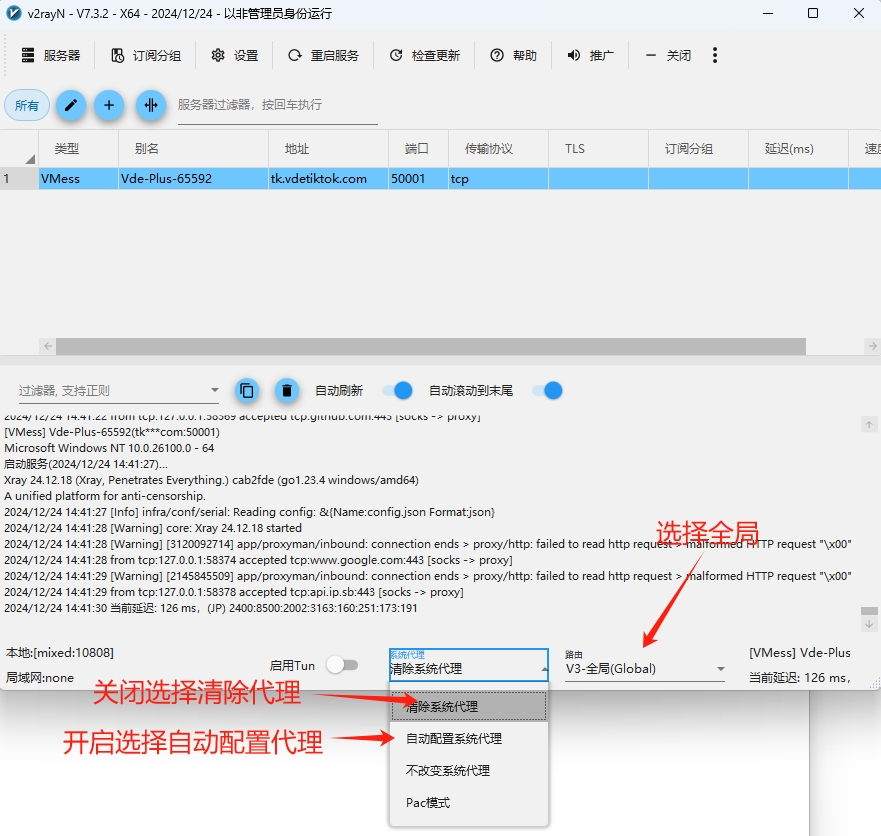Toggle the 自动滚动到末尾 switch
Image resolution: width=881 pixels, height=836 pixels.
coord(546,391)
